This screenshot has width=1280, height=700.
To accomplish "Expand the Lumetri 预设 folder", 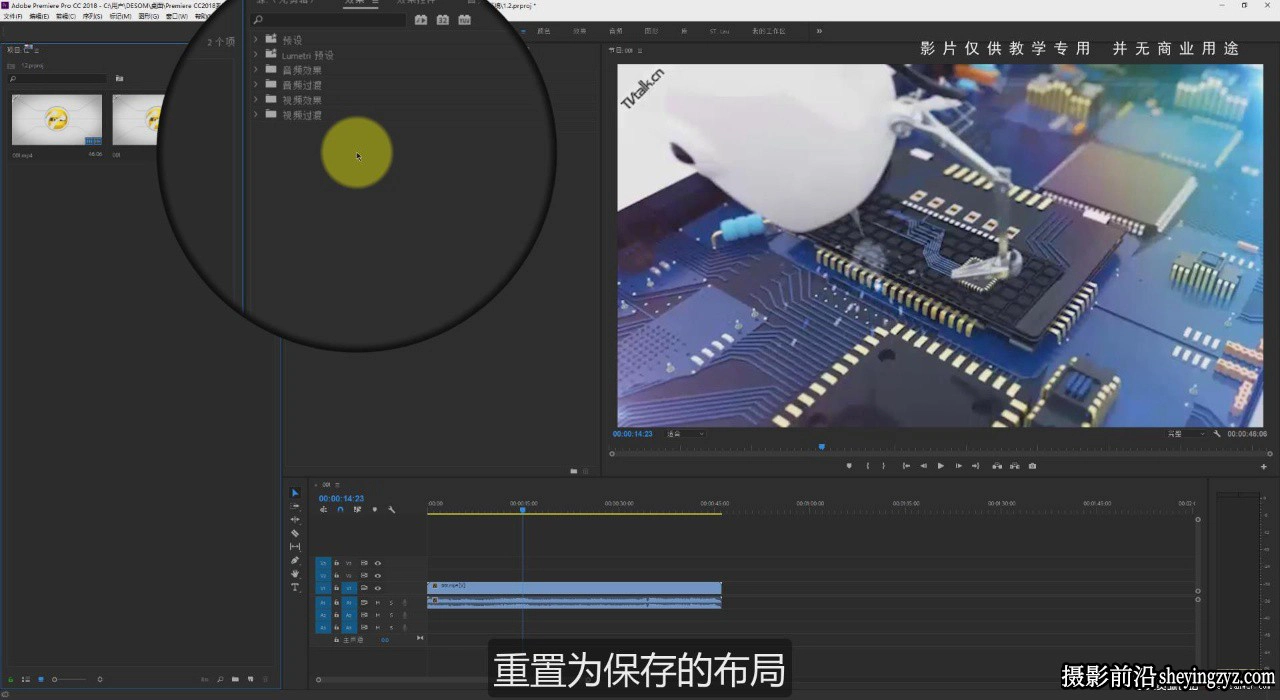I will tap(256, 55).
